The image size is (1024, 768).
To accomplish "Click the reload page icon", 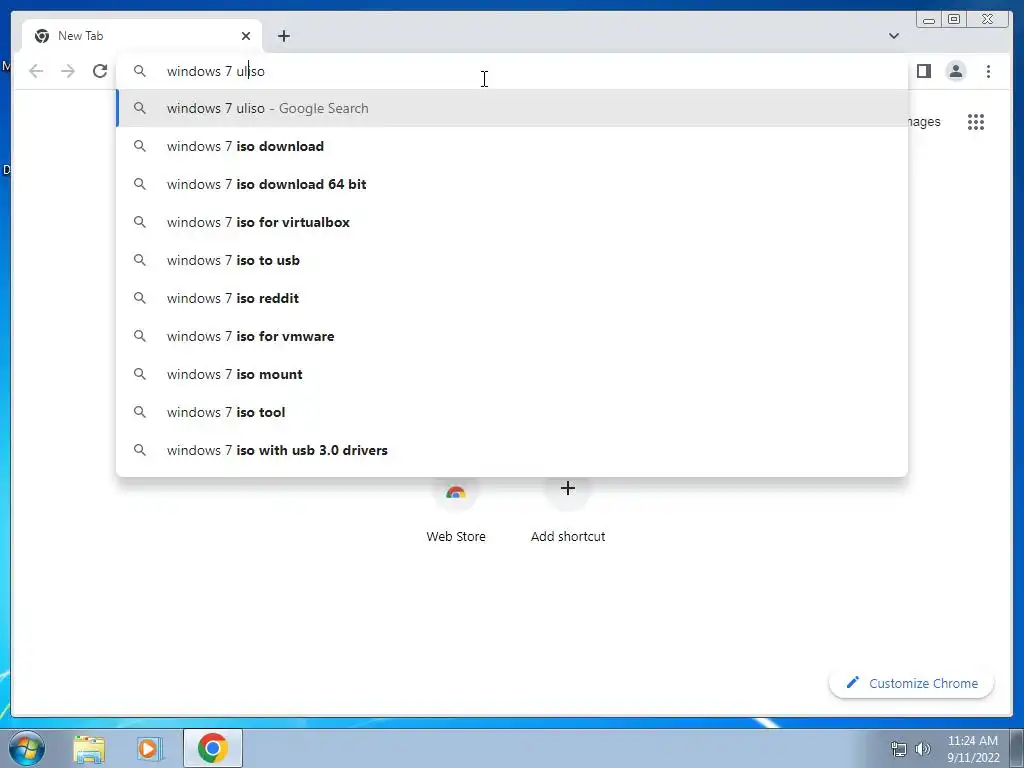I will click(100, 71).
